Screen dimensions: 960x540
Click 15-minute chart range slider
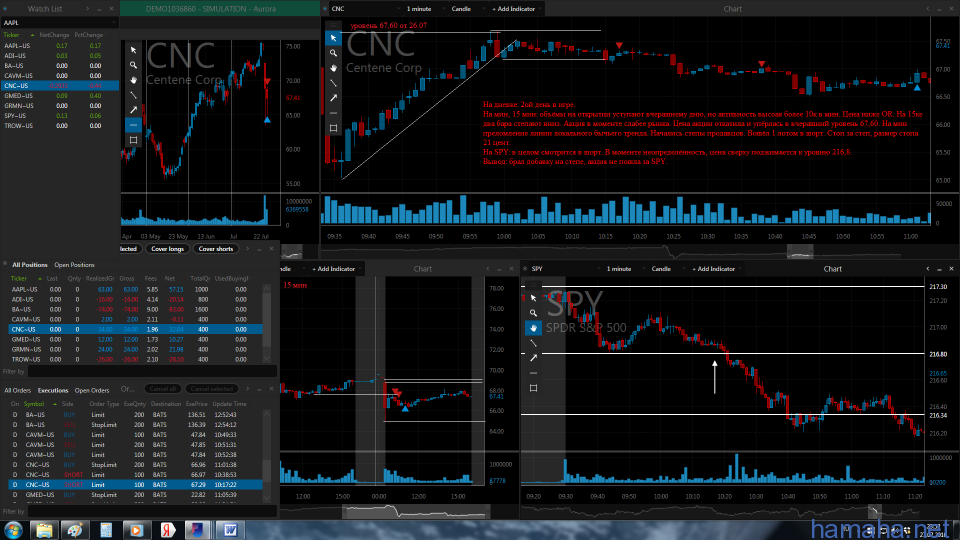point(416,511)
